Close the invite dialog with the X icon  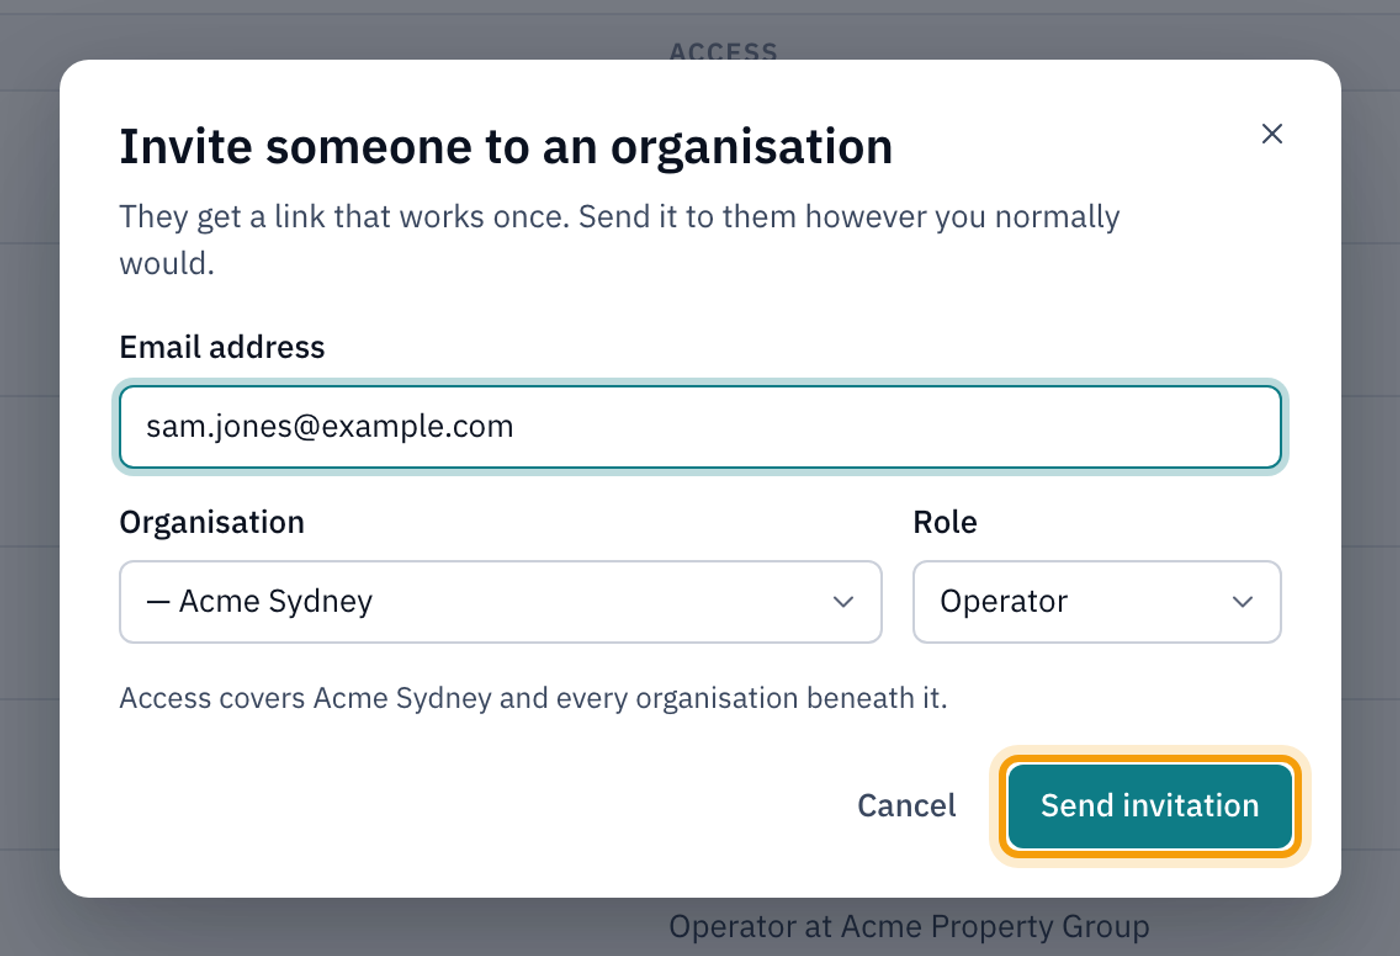(1271, 134)
